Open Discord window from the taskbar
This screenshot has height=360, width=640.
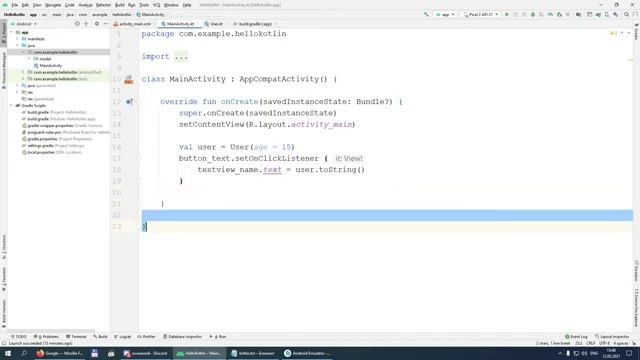(x=145, y=353)
